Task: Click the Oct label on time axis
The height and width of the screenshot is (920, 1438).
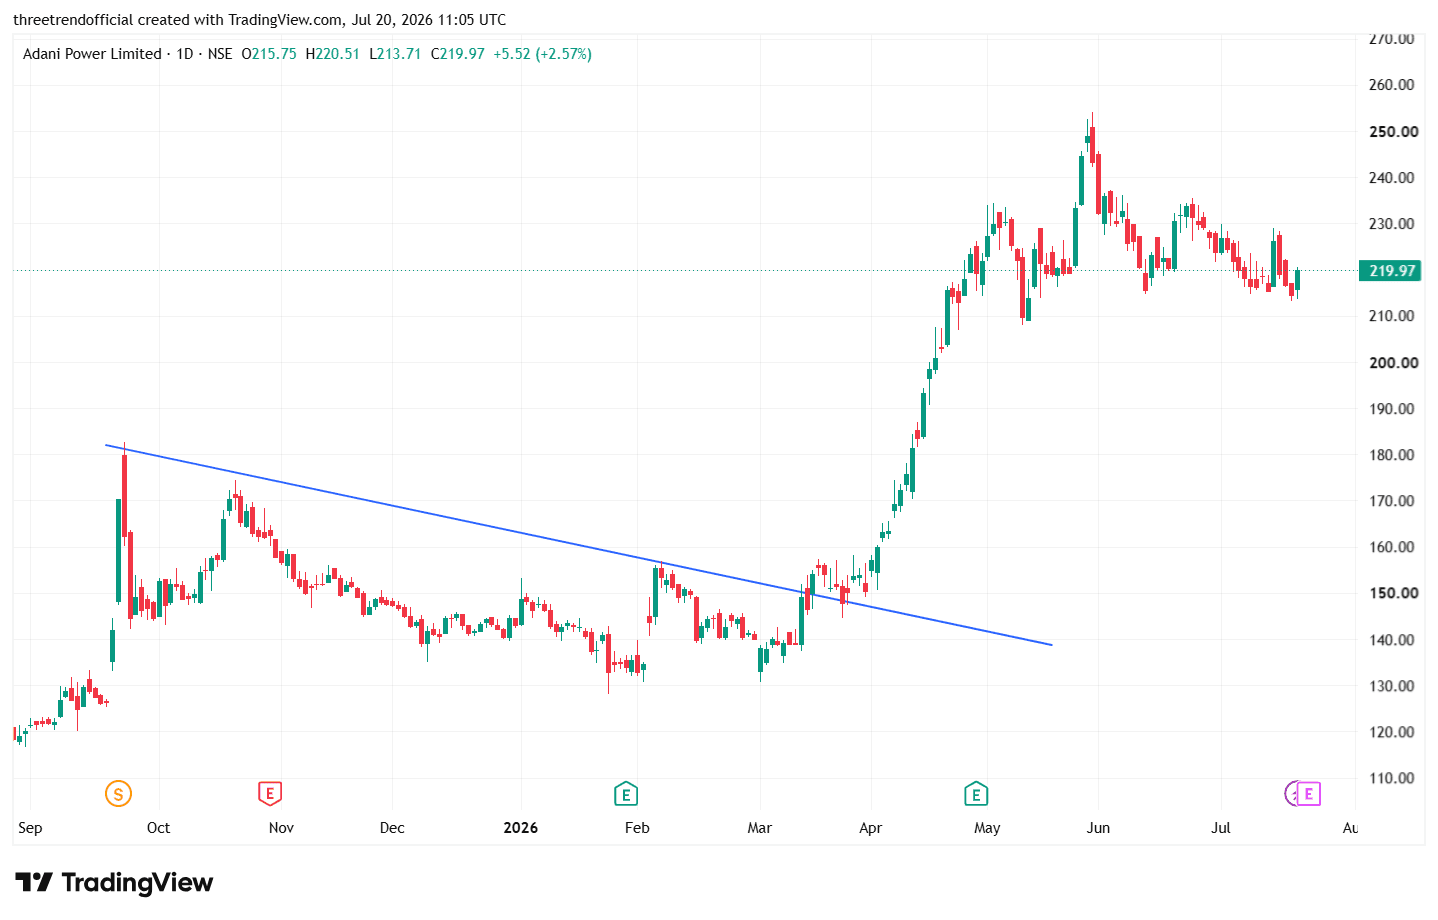Action: 158,828
